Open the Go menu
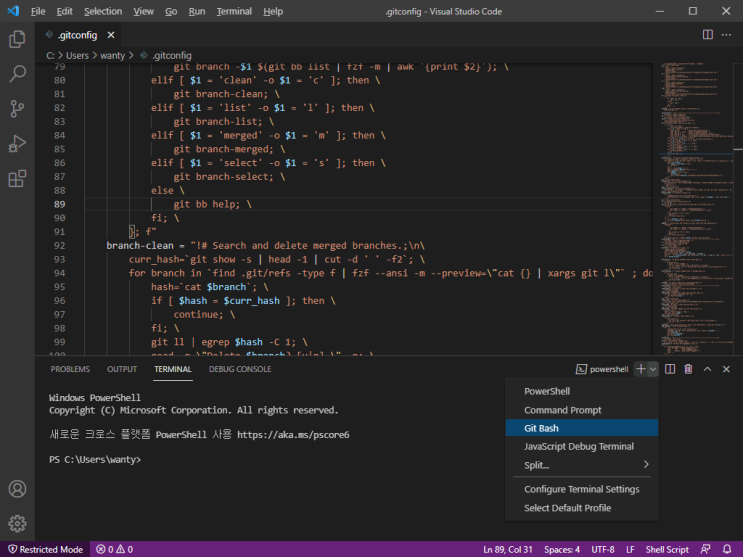This screenshot has width=743, height=557. 171,11
